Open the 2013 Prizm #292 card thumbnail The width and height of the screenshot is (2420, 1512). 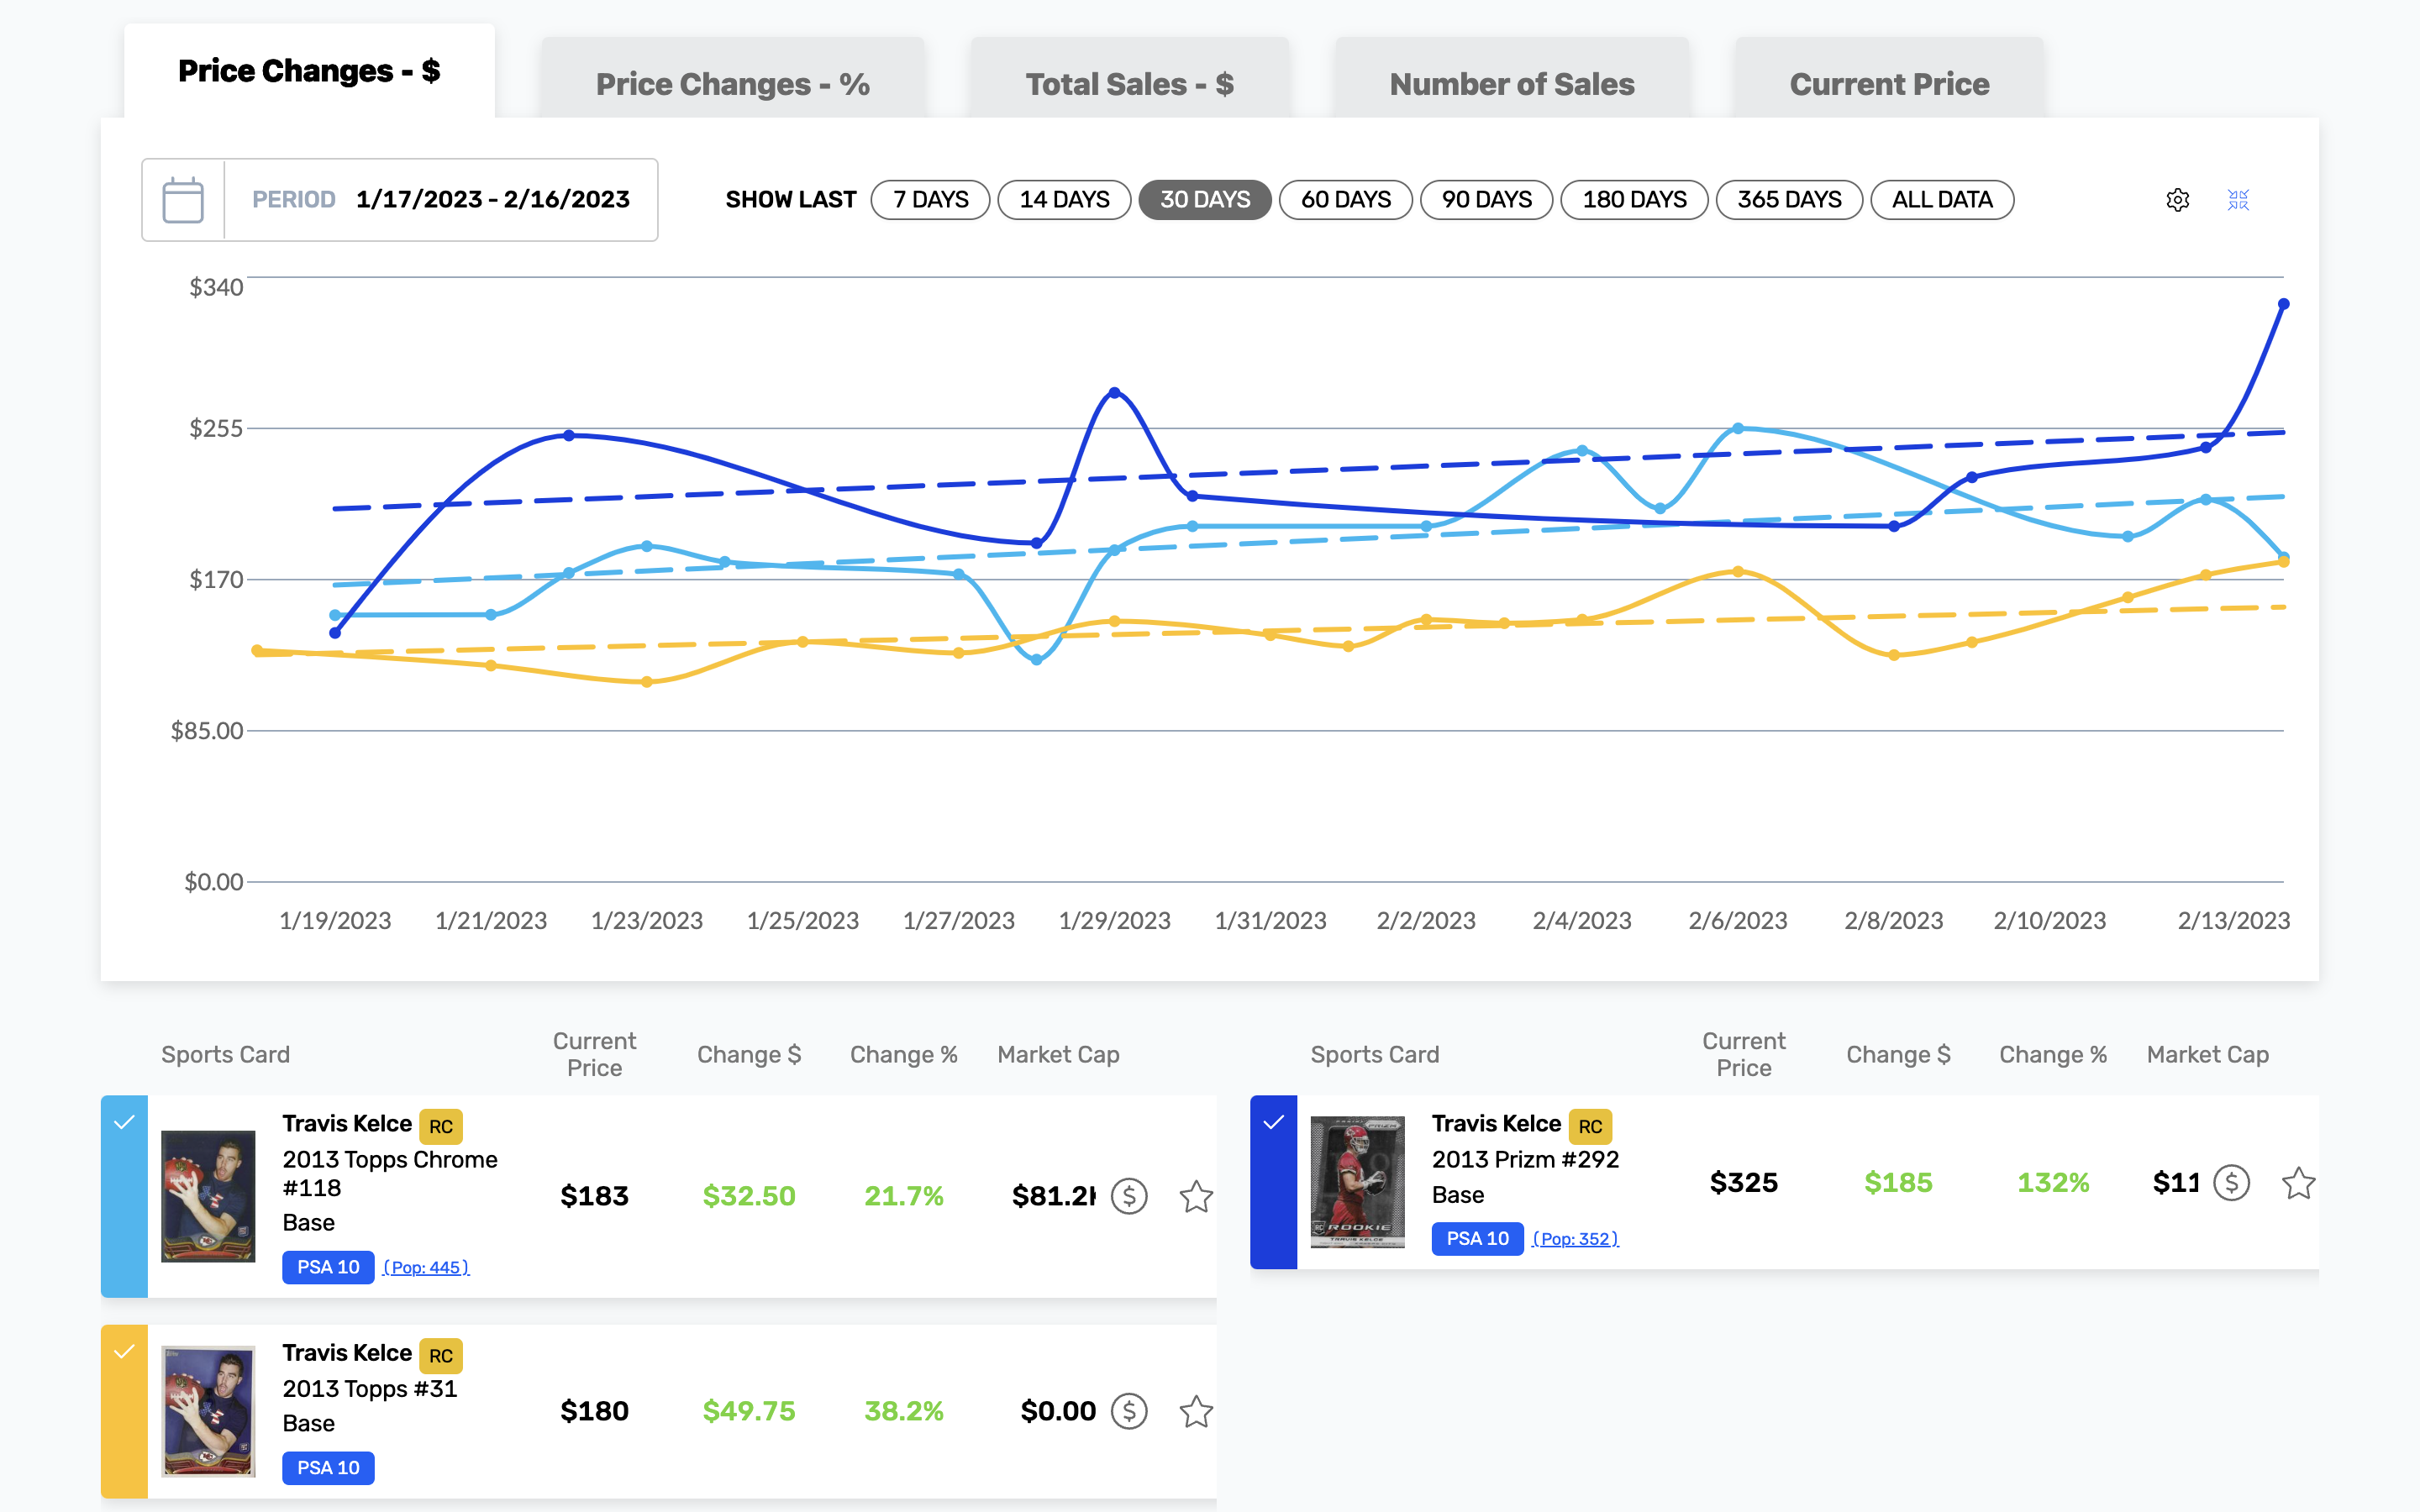(x=1357, y=1182)
